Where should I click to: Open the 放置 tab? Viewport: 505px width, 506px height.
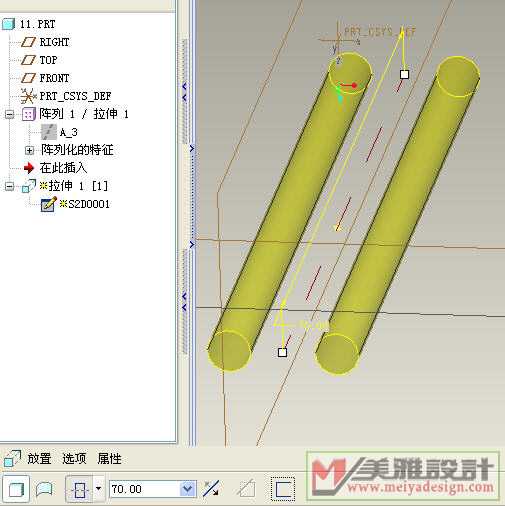(39, 459)
